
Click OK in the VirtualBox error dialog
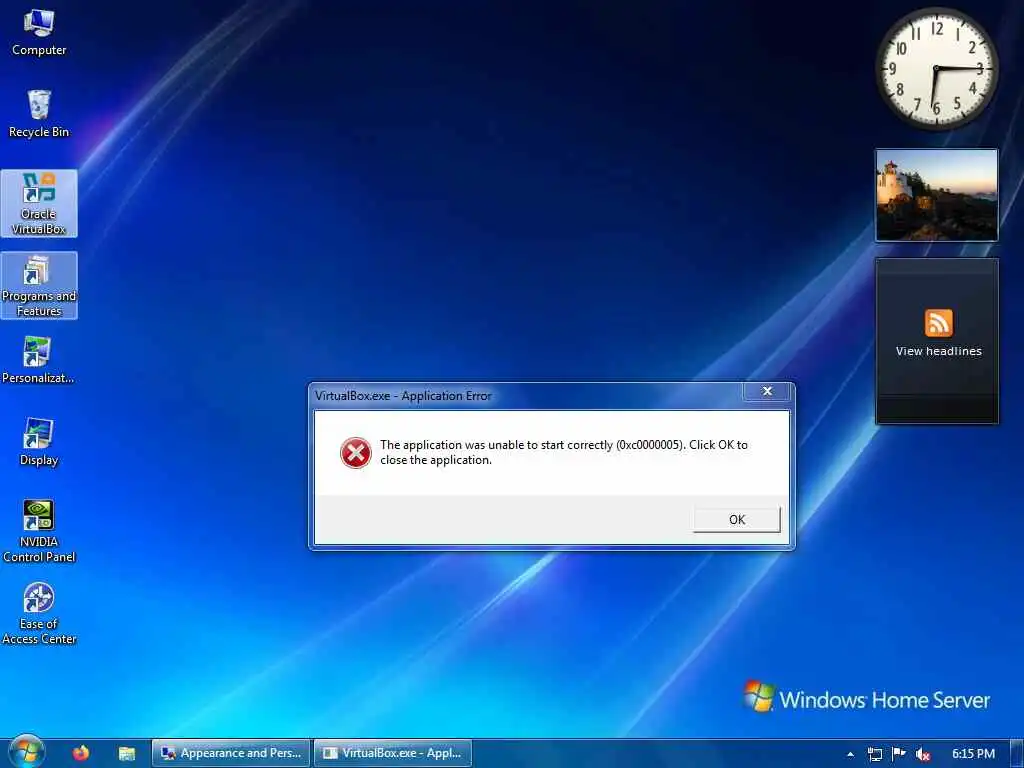(x=737, y=520)
